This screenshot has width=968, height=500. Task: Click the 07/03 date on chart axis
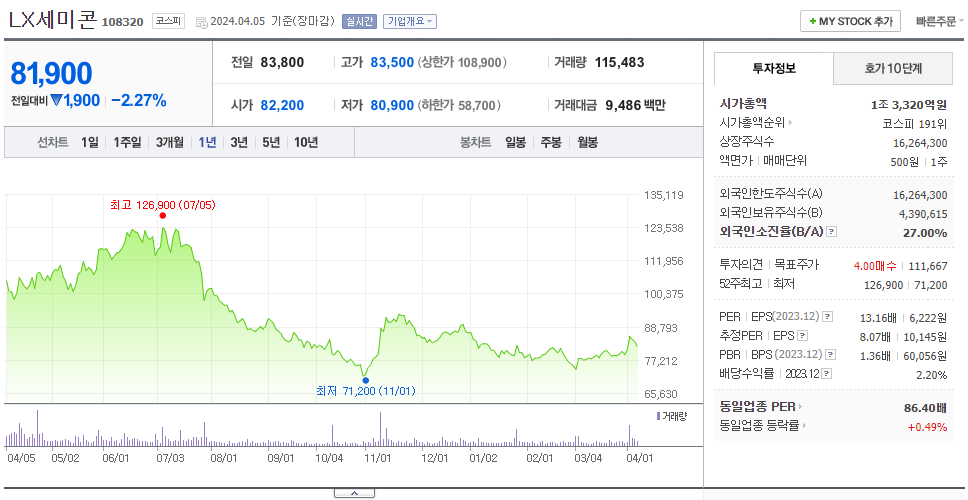coord(170,458)
